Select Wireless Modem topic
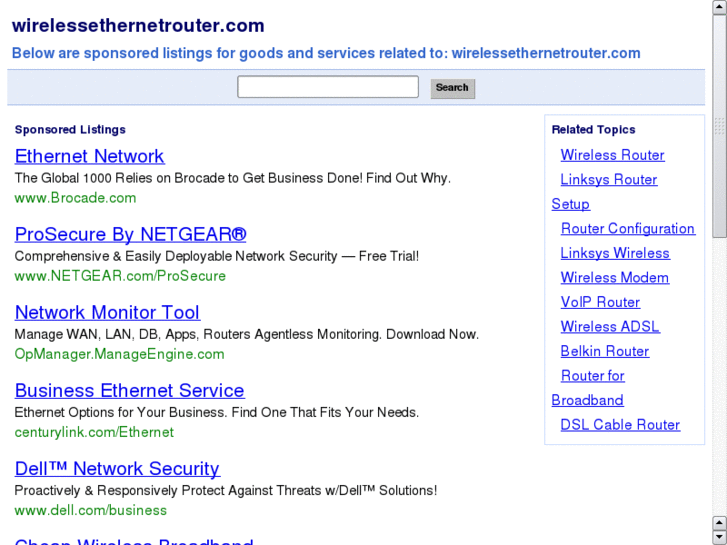Image resolution: width=727 pixels, height=545 pixels. (x=615, y=278)
